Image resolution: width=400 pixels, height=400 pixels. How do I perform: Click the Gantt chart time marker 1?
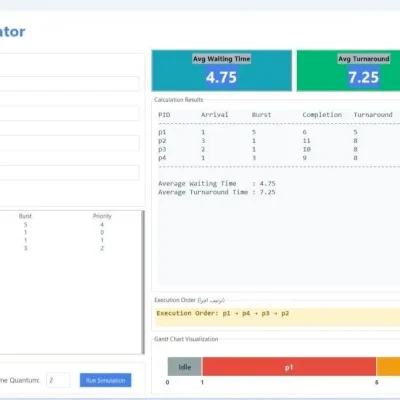pos(202,382)
